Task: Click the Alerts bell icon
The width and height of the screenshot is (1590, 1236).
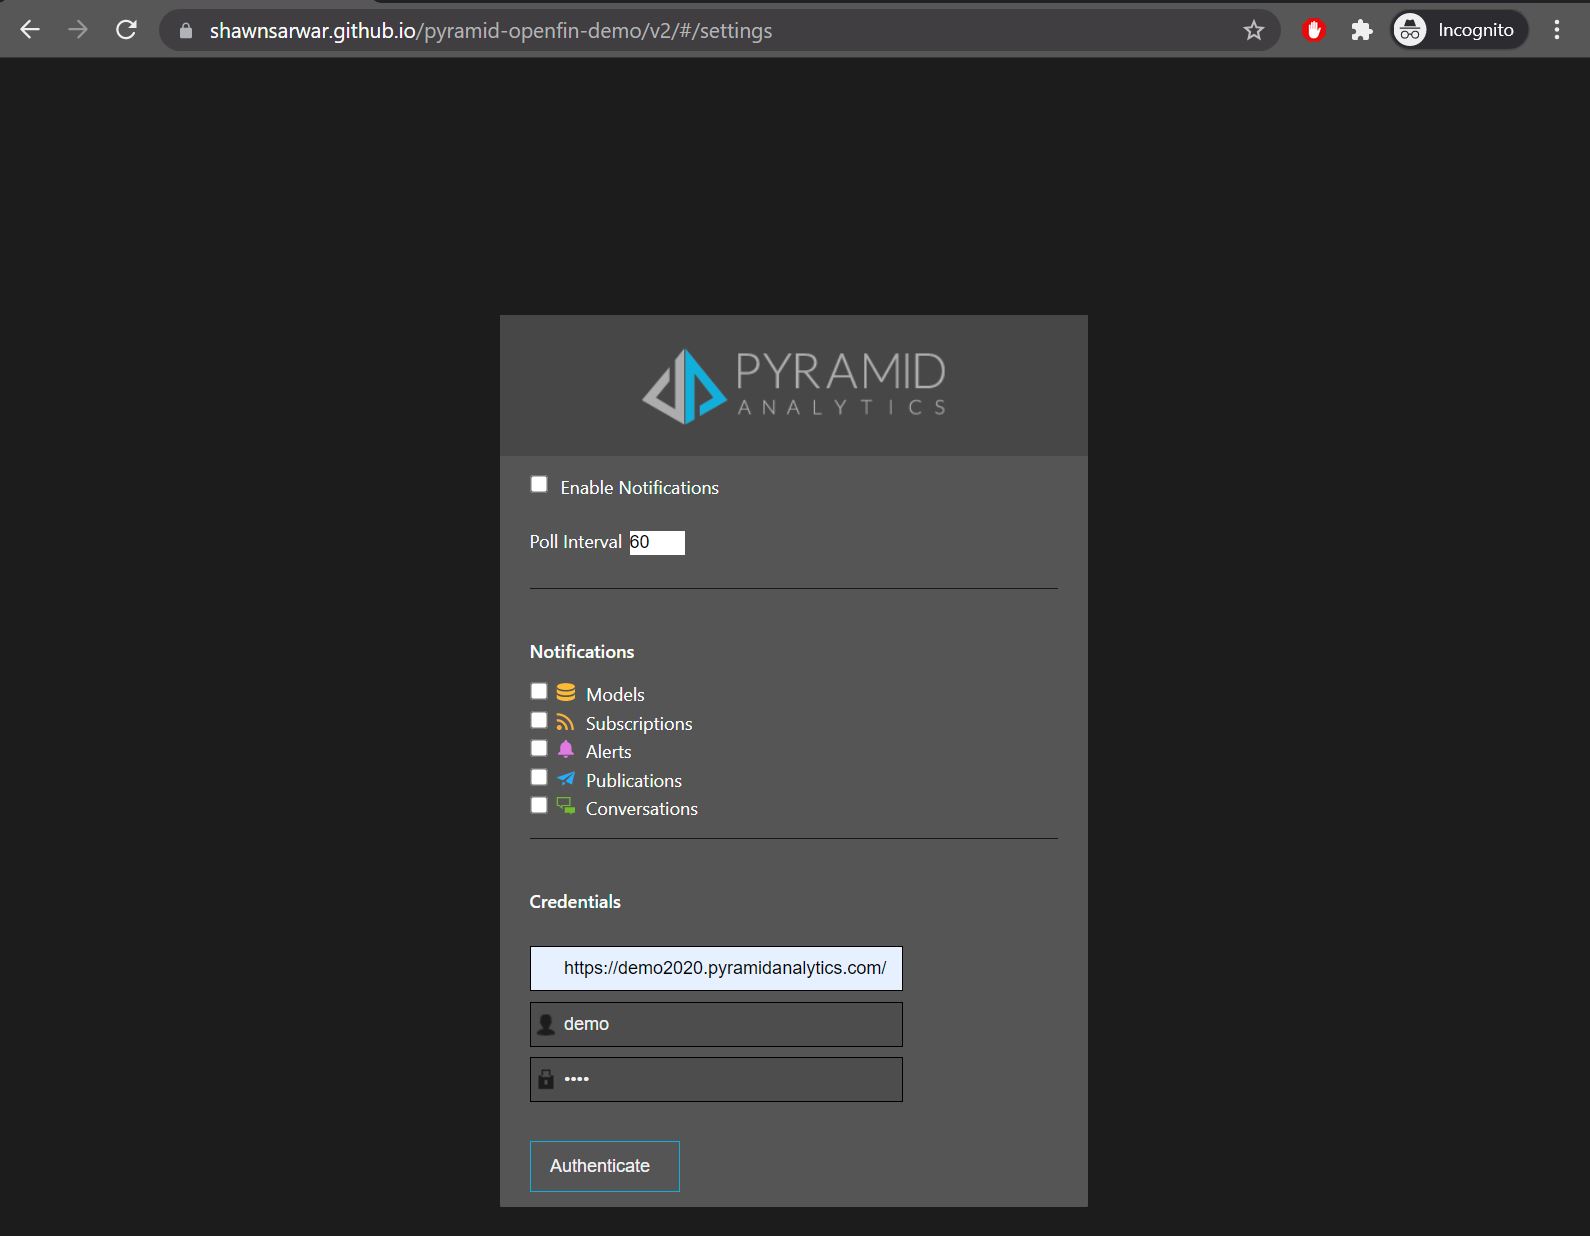Action: pos(566,749)
